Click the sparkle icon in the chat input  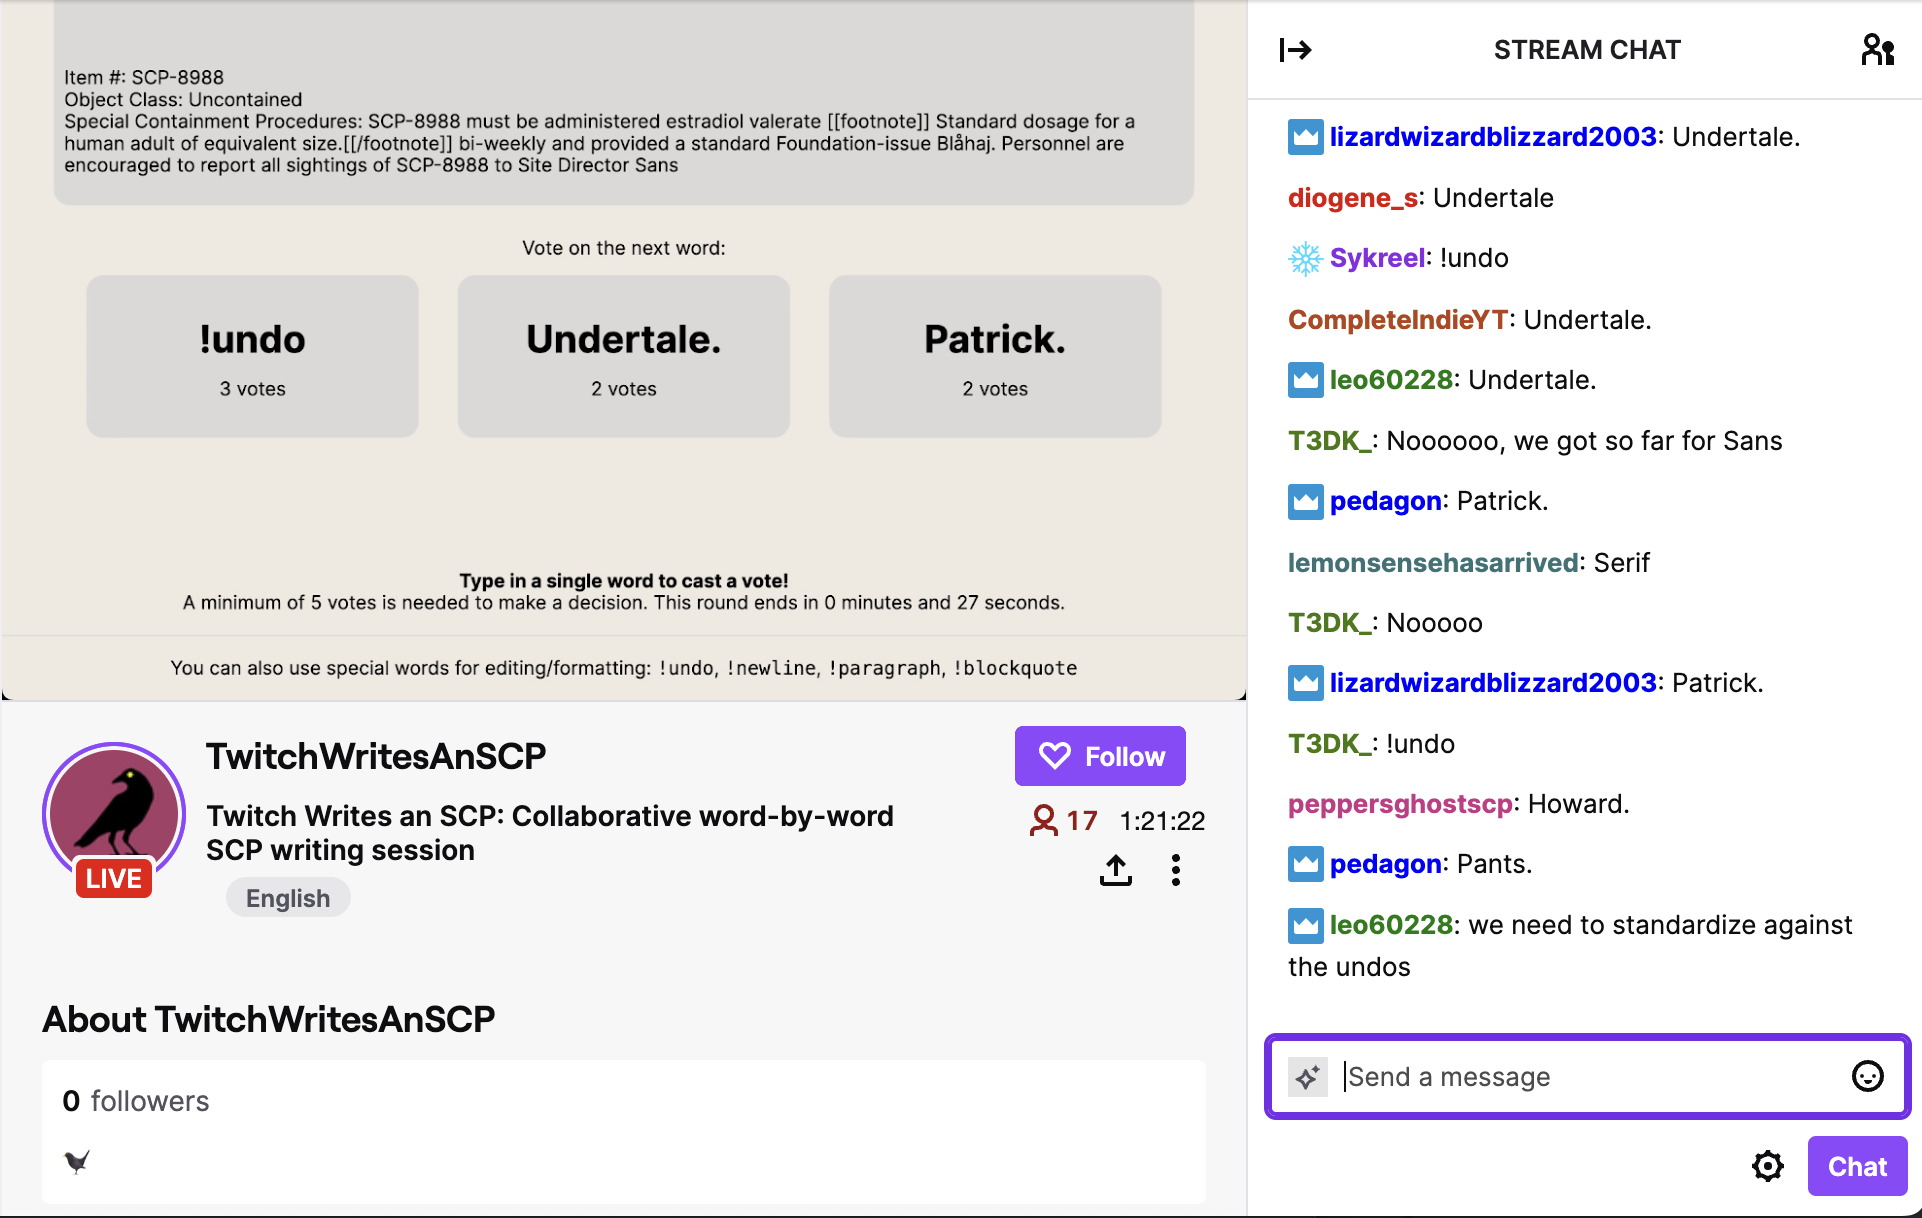tap(1307, 1077)
